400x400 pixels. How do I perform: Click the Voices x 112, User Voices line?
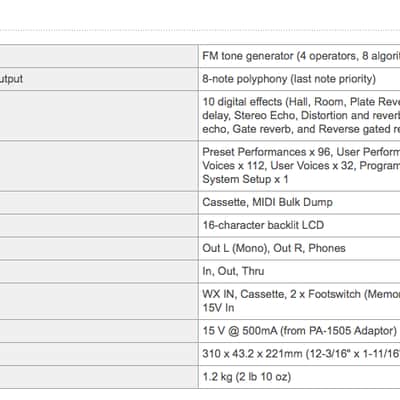point(301,166)
